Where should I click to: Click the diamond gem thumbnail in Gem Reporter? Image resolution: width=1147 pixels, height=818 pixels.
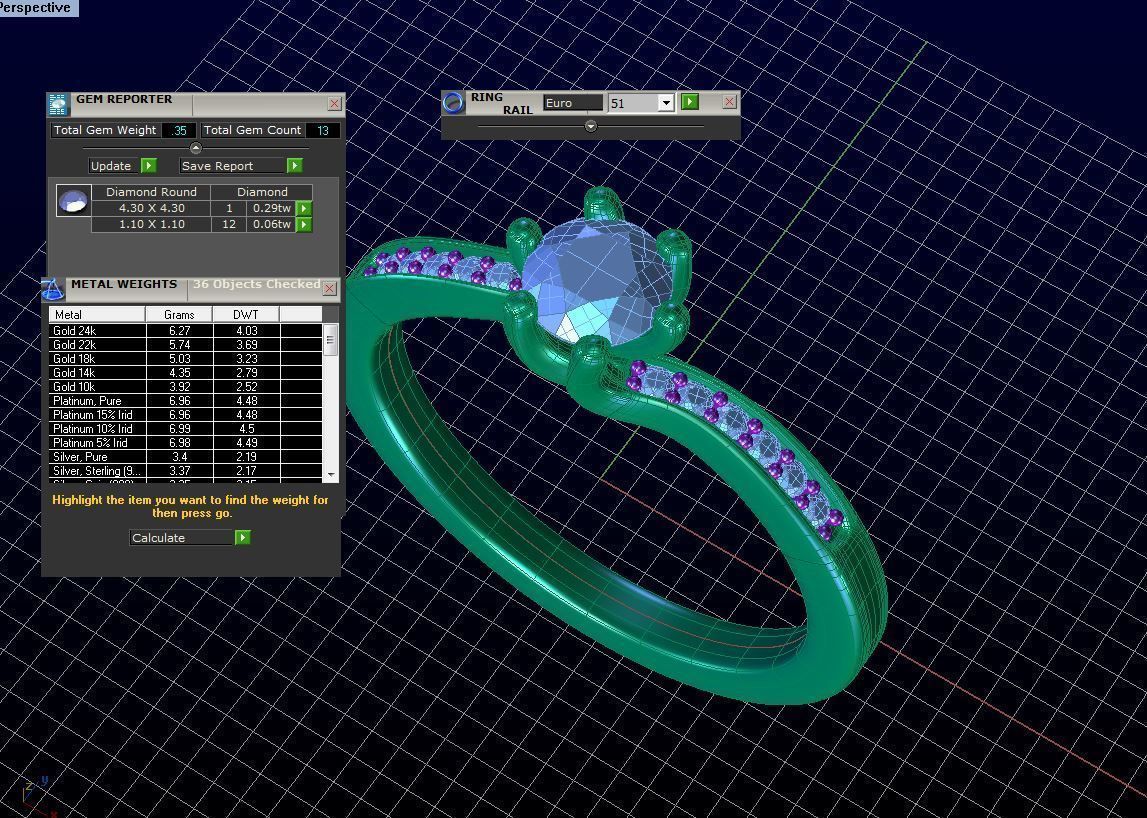[74, 200]
